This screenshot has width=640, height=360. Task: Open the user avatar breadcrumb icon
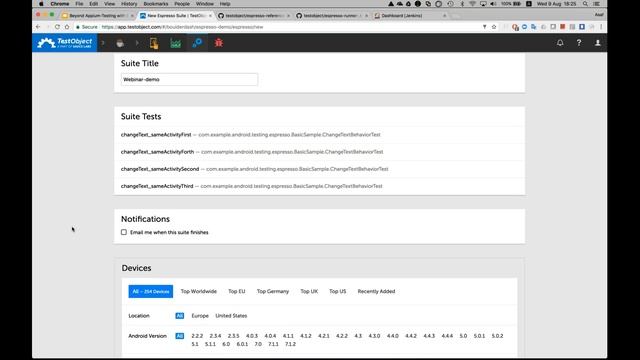coord(120,43)
